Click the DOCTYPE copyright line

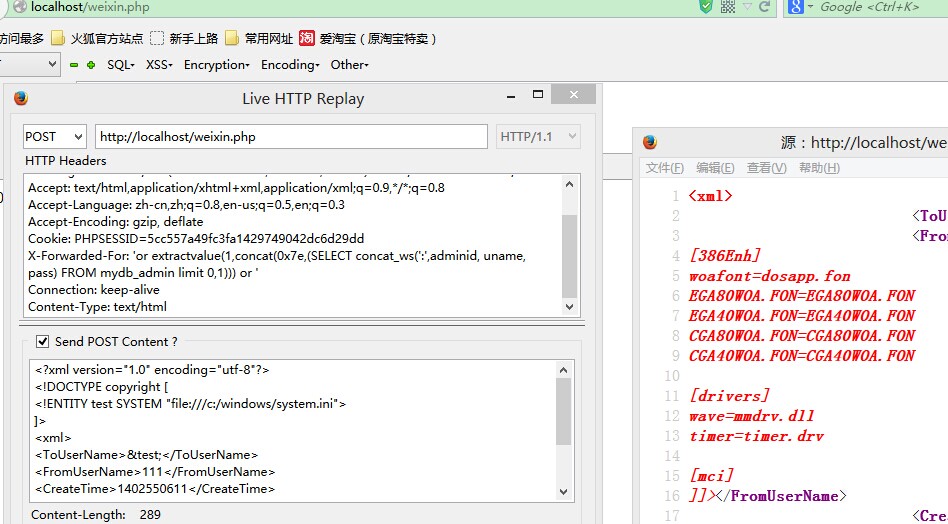point(102,387)
